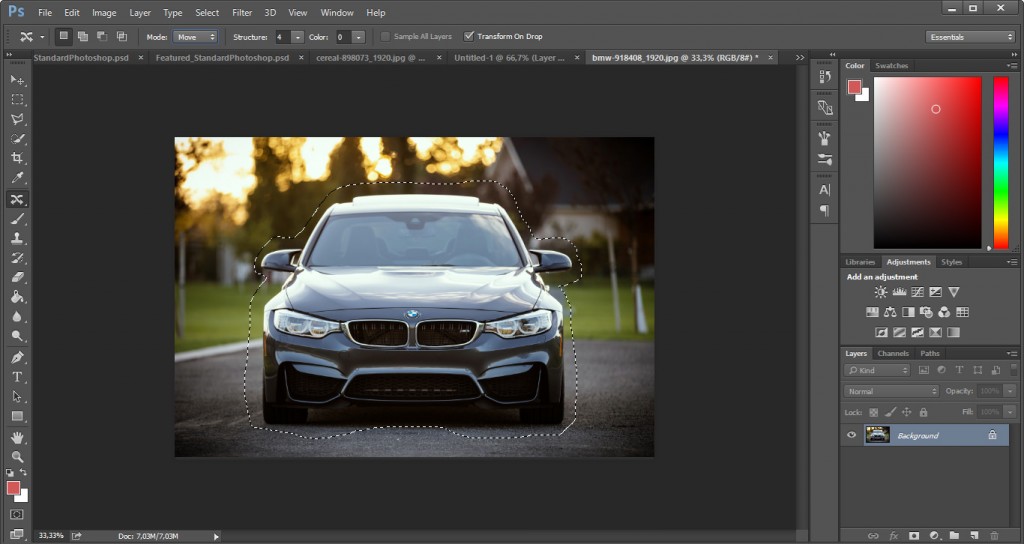Viewport: 1024px width, 544px height.
Task: Open the Mode dropdown showing Move
Action: (x=195, y=37)
